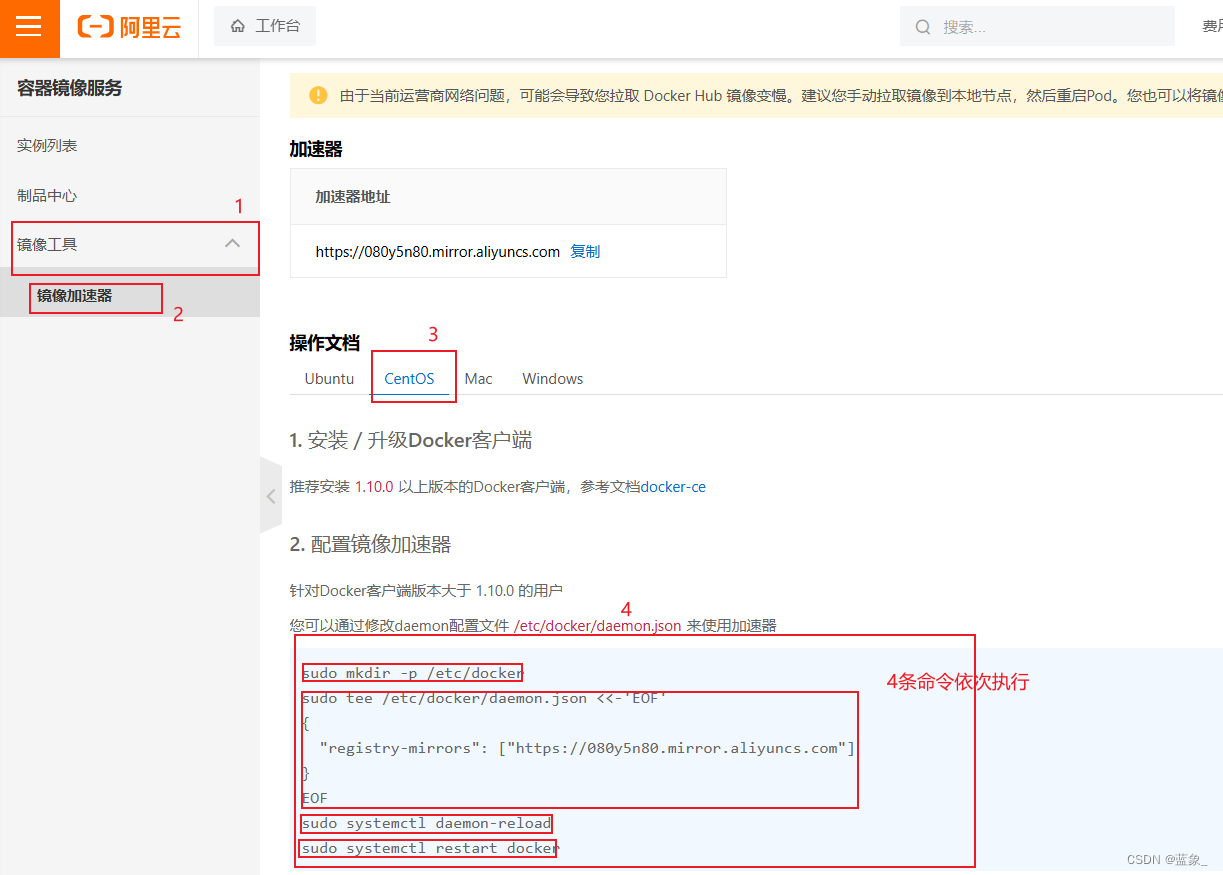Screen dimensions: 1223x875
Task: Collapse the sidebar with the arrow handle
Action: pyautogui.click(x=271, y=496)
